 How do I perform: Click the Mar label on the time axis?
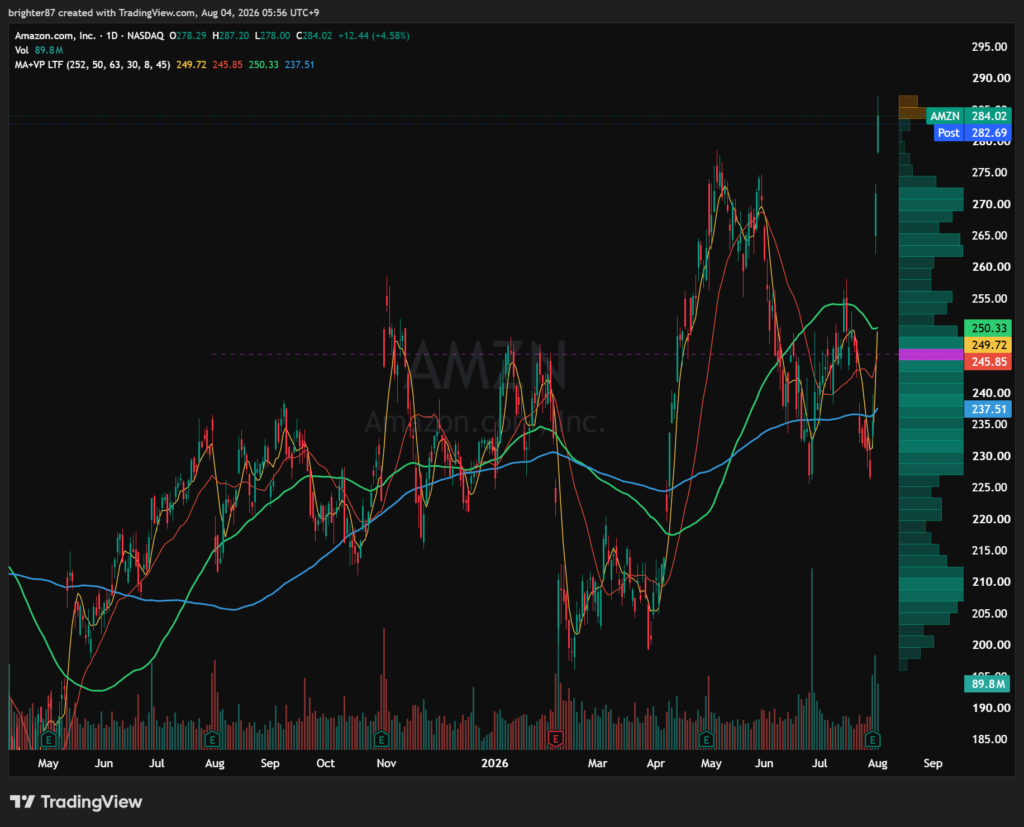coord(597,763)
